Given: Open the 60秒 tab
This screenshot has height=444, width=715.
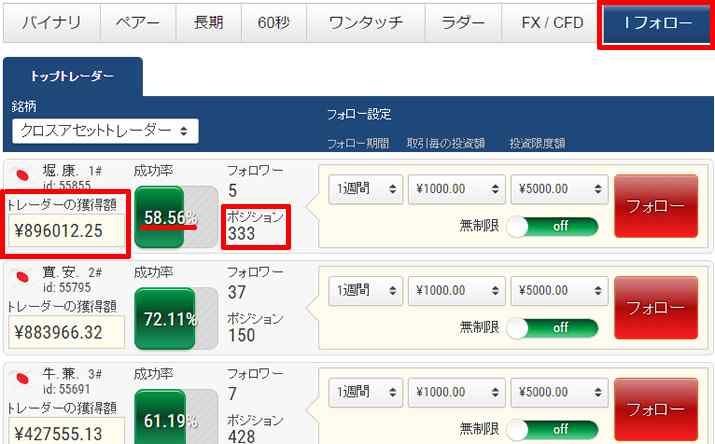Looking at the screenshot, I should (x=274, y=23).
